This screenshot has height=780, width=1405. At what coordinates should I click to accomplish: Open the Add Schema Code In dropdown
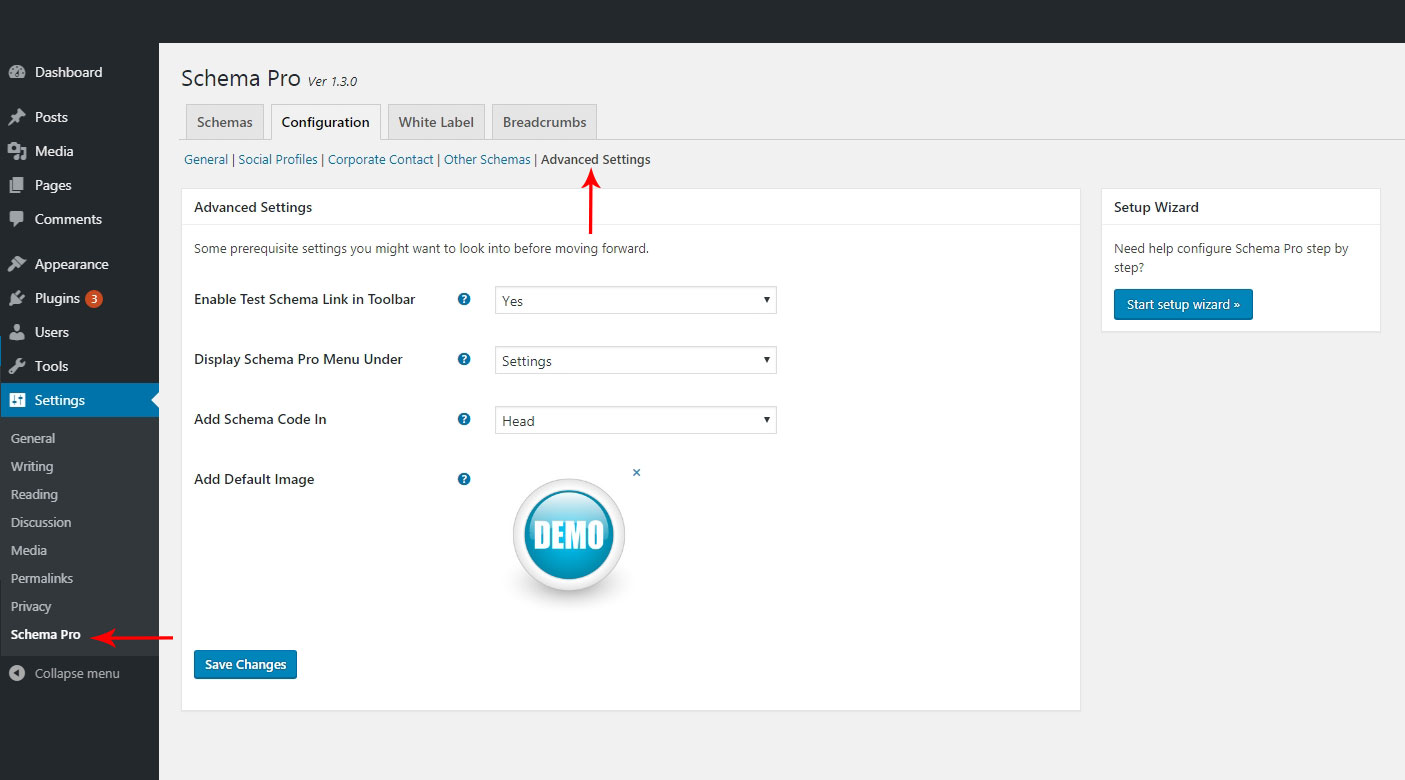click(635, 420)
